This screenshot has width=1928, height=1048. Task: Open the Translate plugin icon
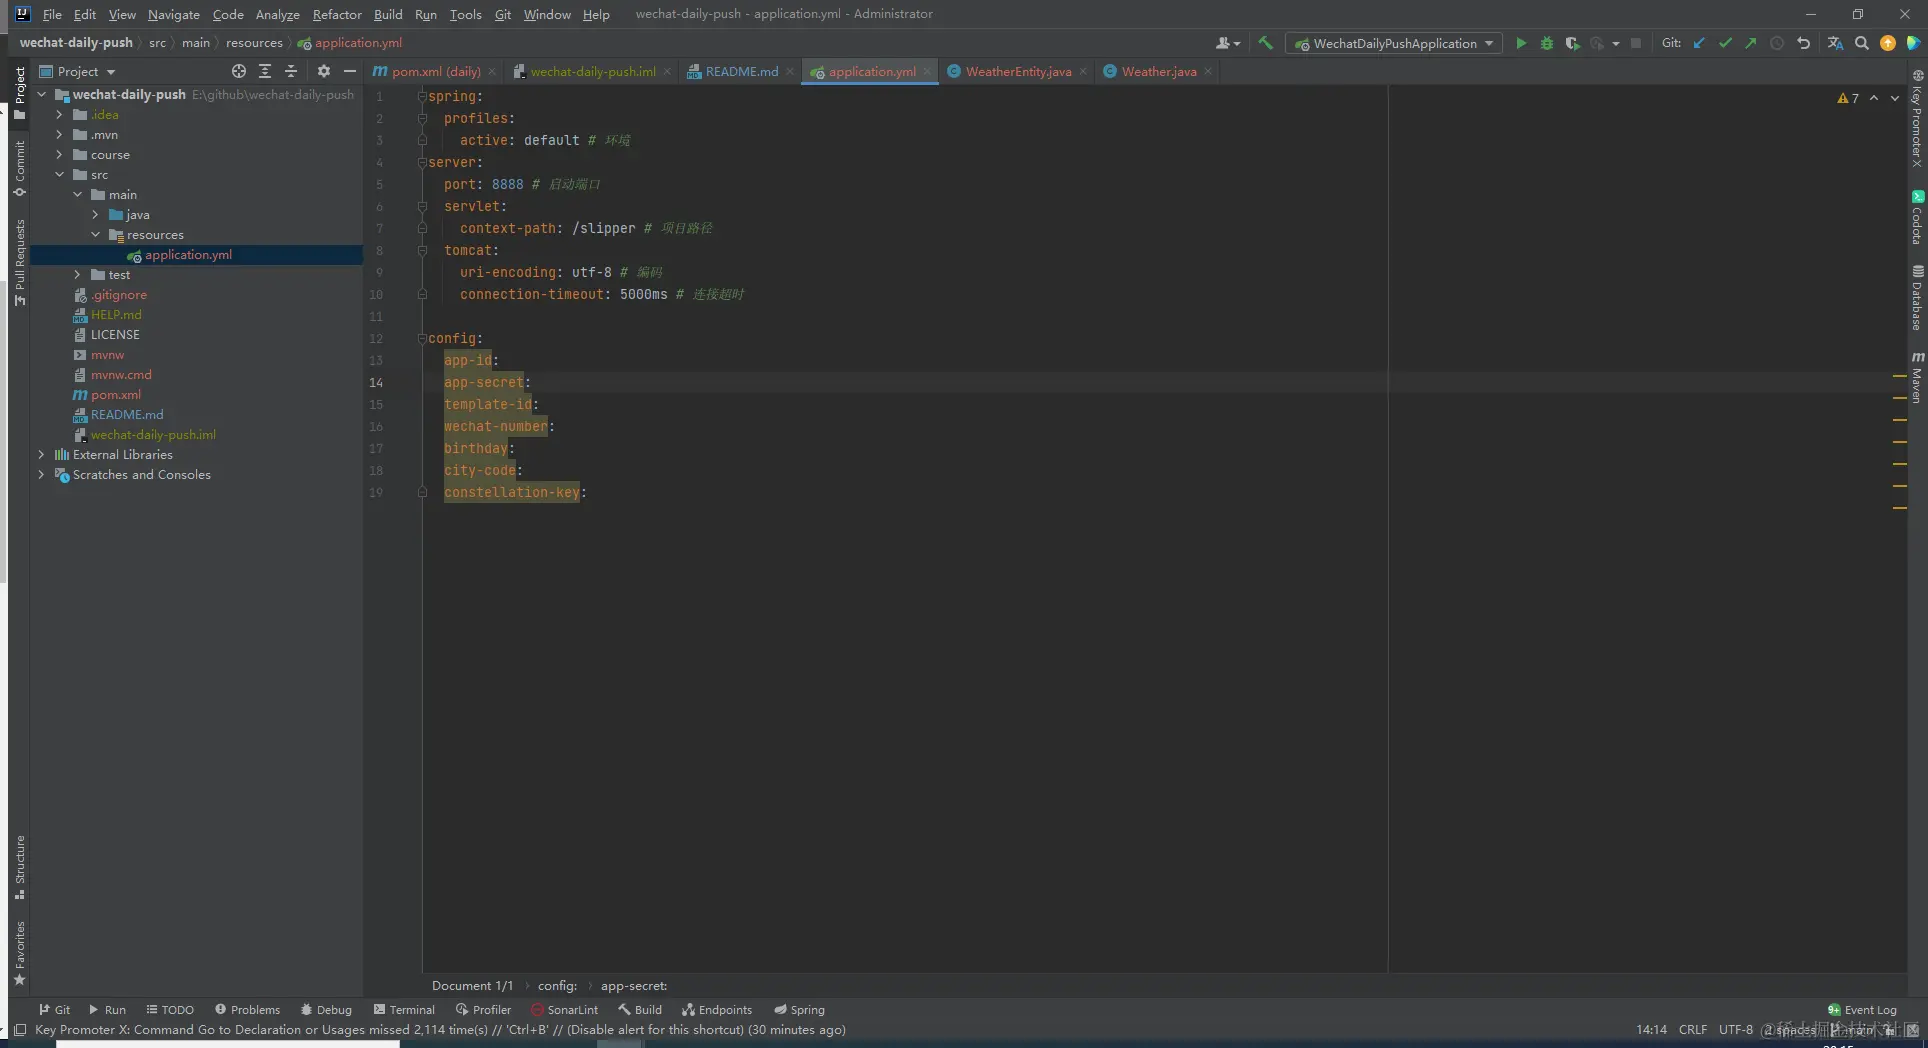click(1835, 43)
